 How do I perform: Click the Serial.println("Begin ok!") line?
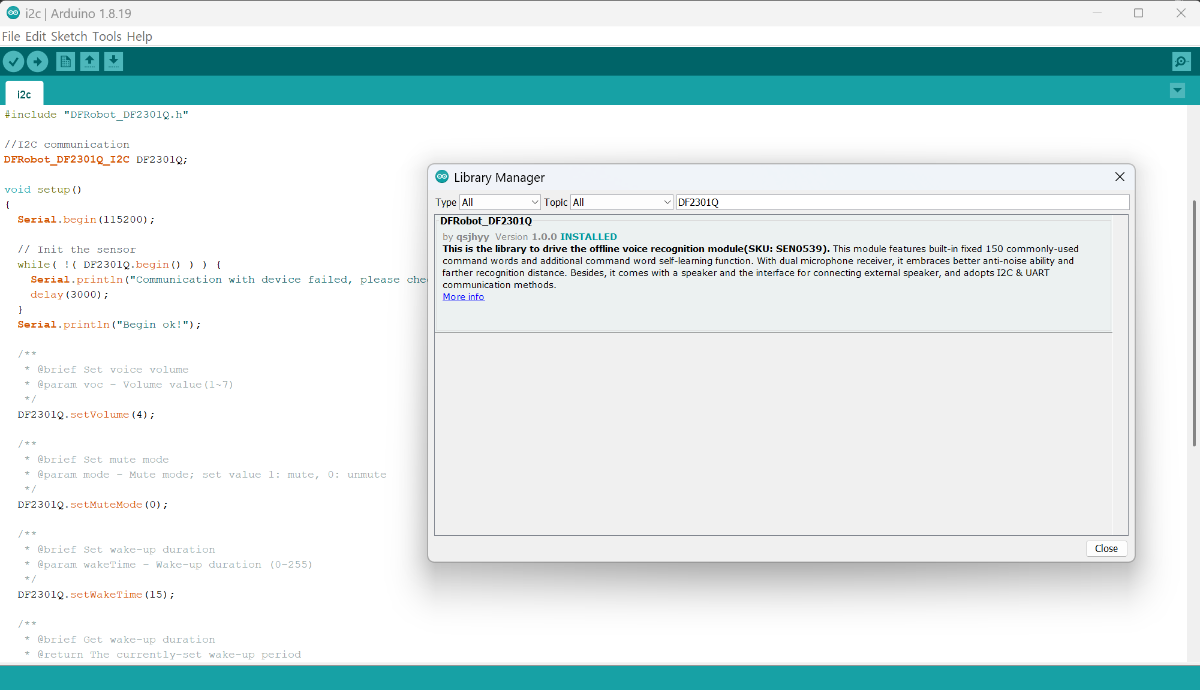[x=110, y=324]
